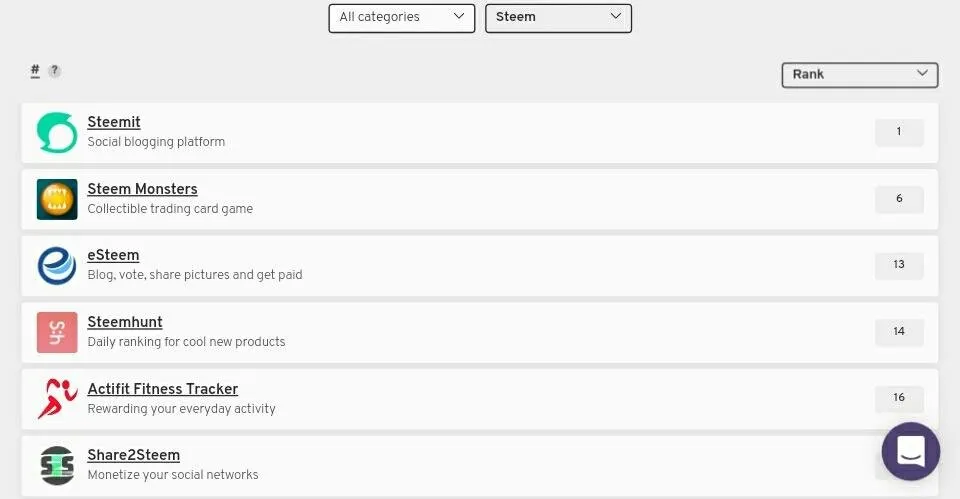
Task: Click 'Rewarding your everyday activity' description
Action: tap(181, 408)
